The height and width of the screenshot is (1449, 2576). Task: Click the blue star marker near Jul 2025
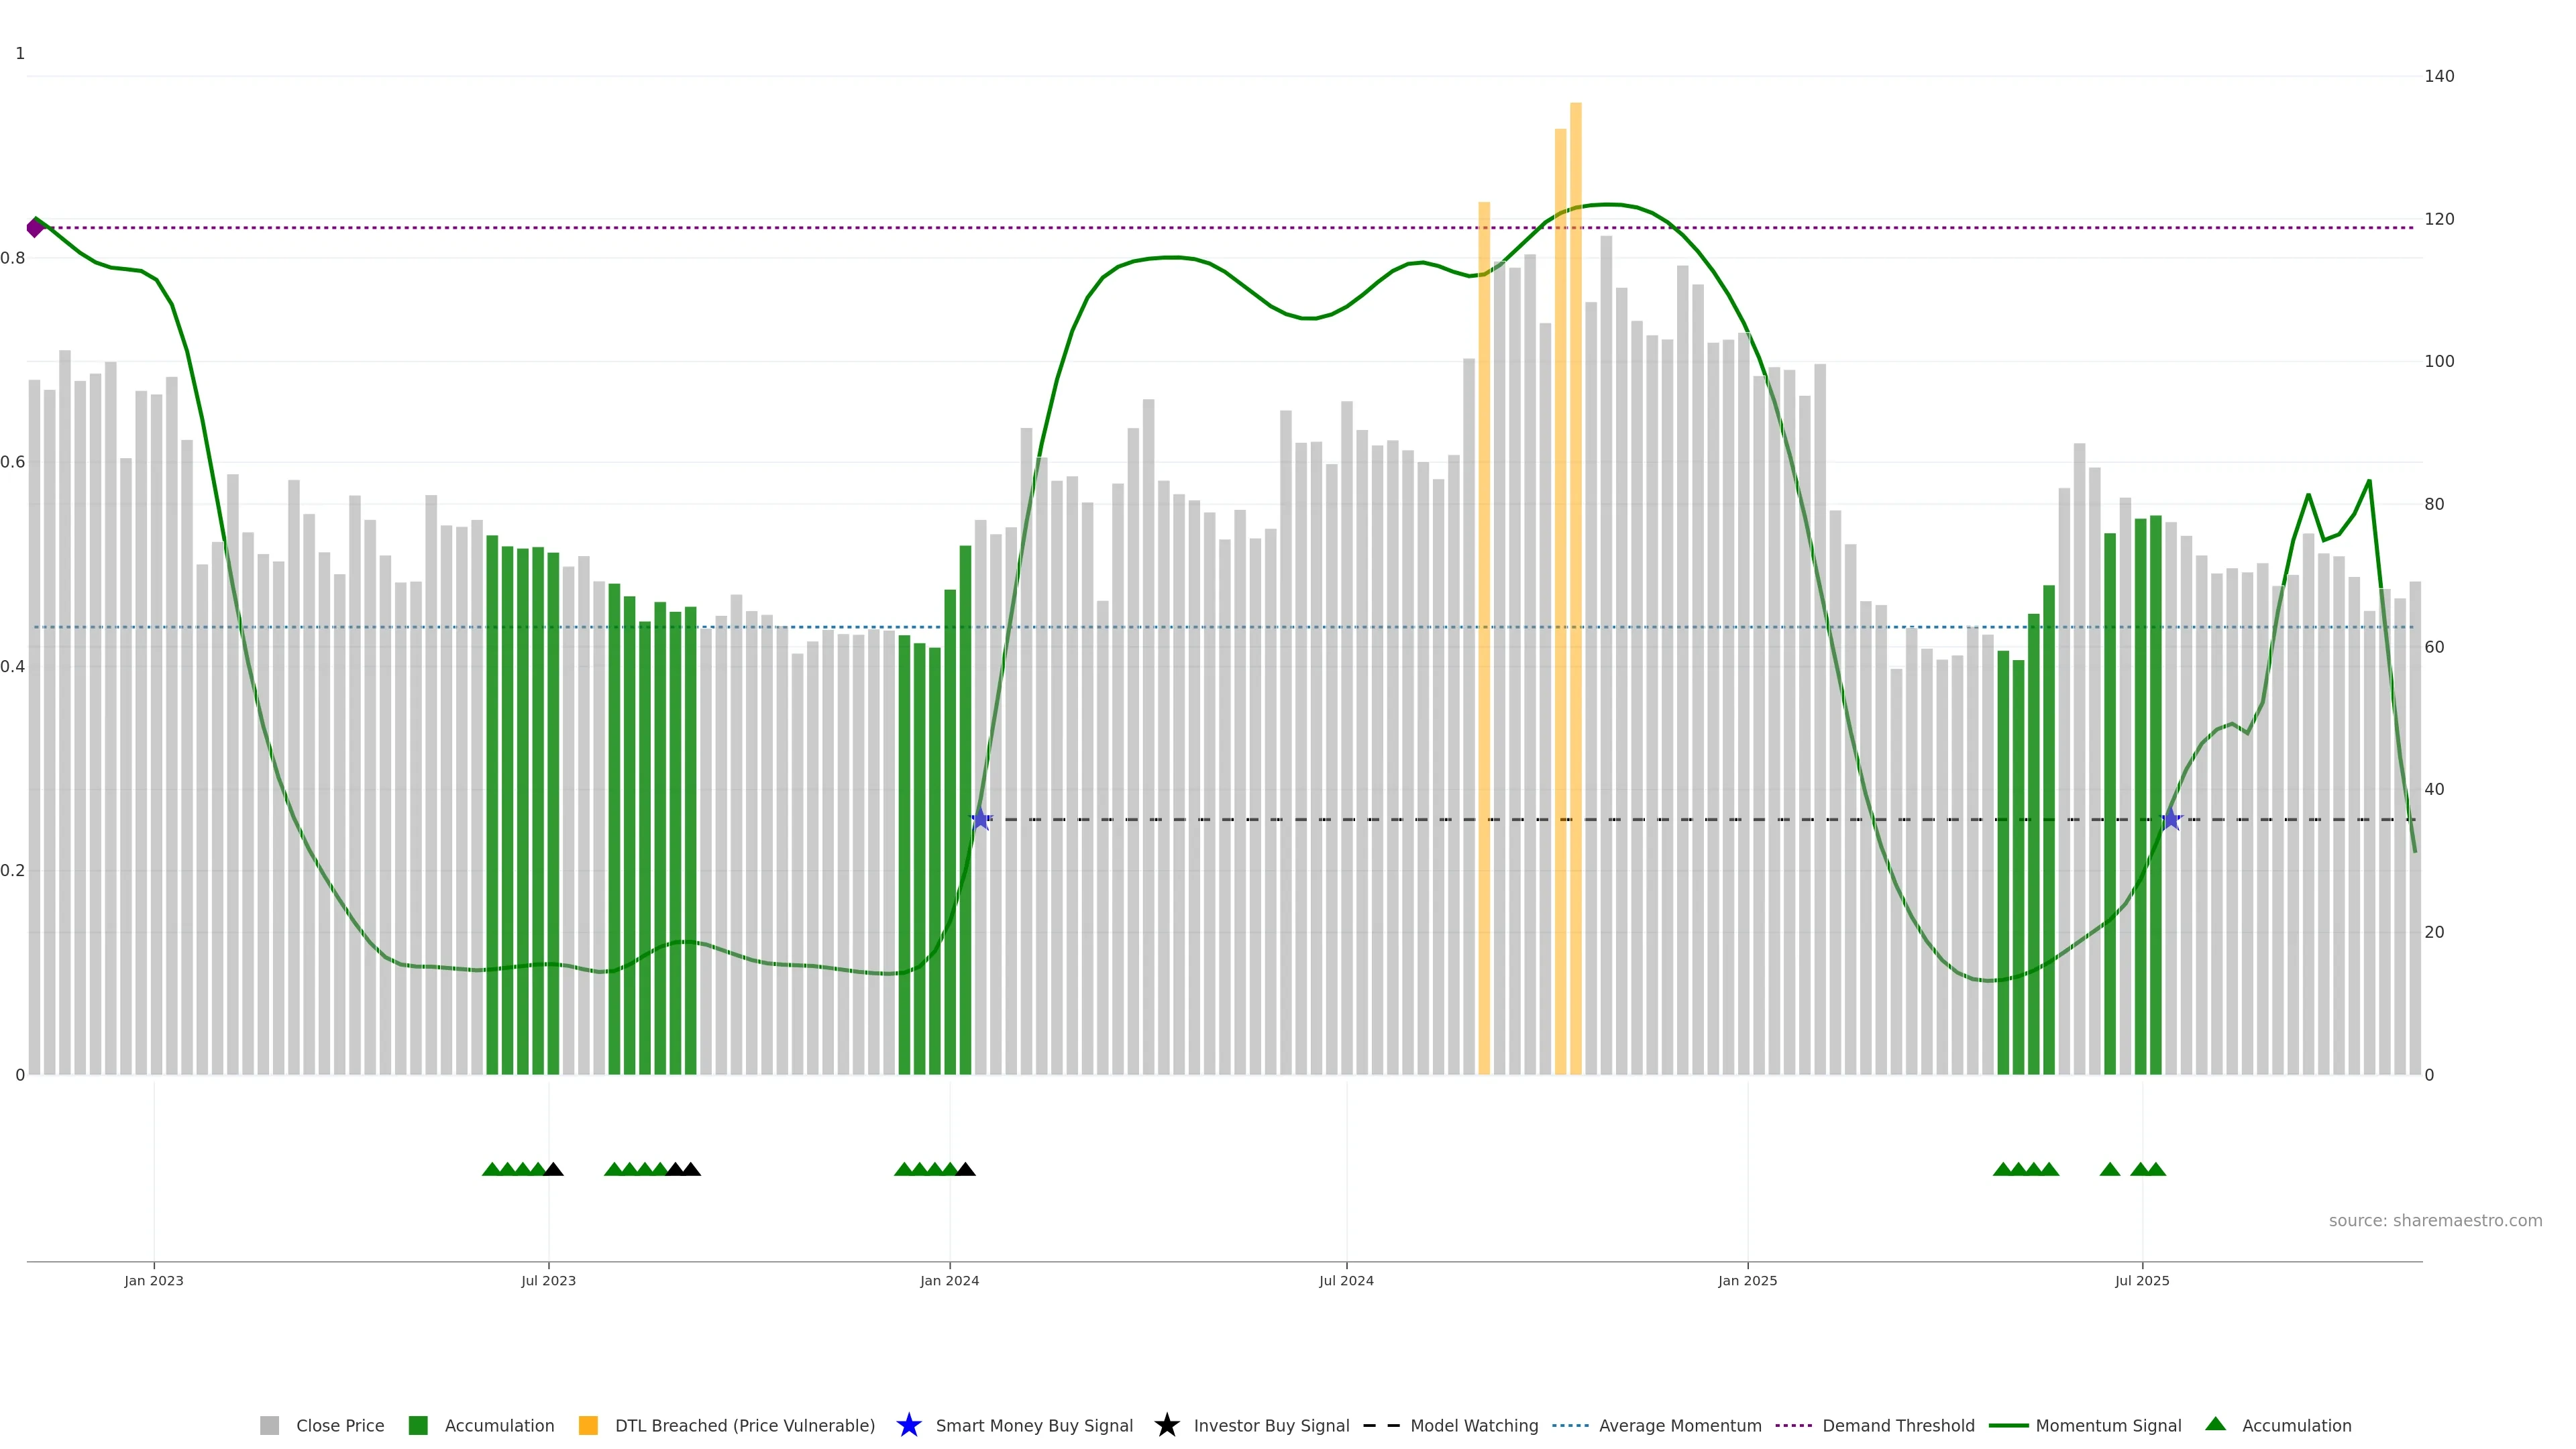pyautogui.click(x=2171, y=819)
